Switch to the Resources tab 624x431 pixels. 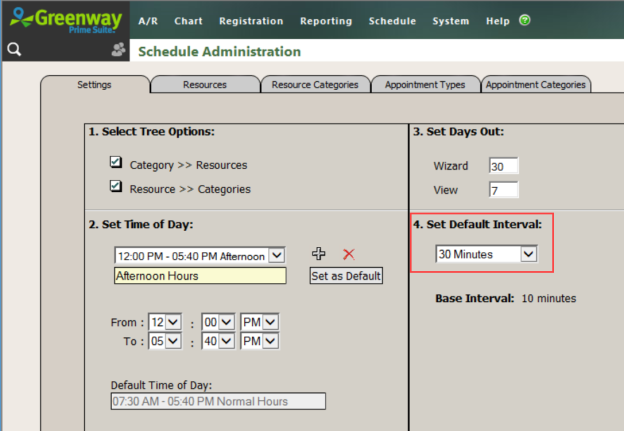(x=204, y=85)
